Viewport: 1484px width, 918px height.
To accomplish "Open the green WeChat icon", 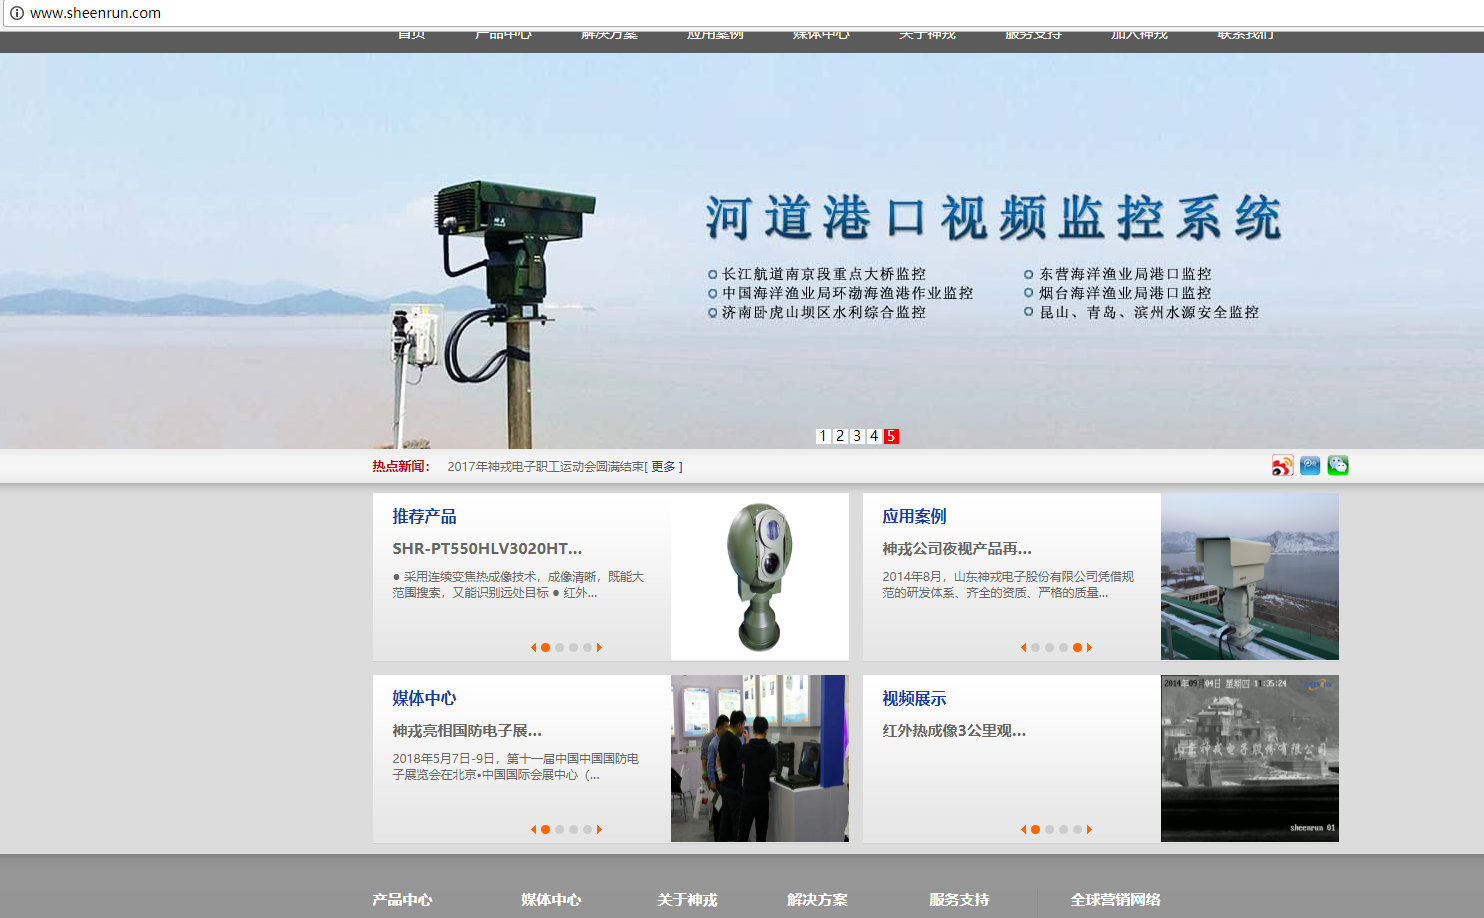I will coord(1338,466).
